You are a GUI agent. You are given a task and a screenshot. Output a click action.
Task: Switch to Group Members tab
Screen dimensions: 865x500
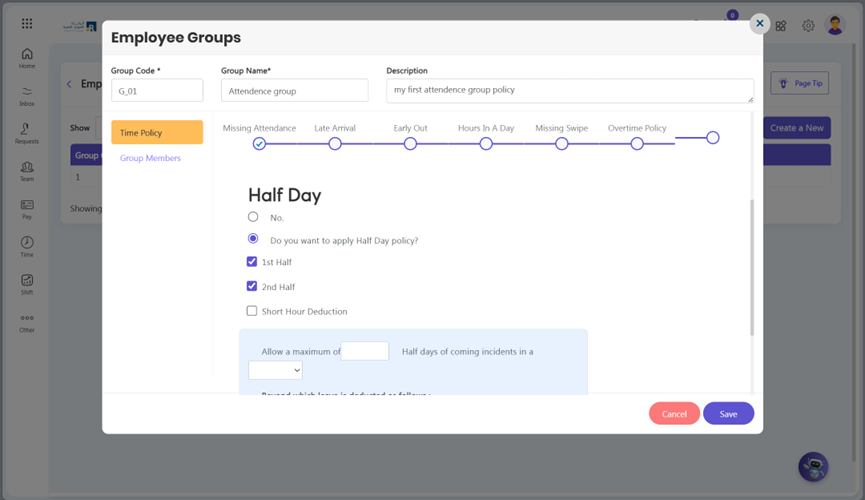(x=150, y=158)
